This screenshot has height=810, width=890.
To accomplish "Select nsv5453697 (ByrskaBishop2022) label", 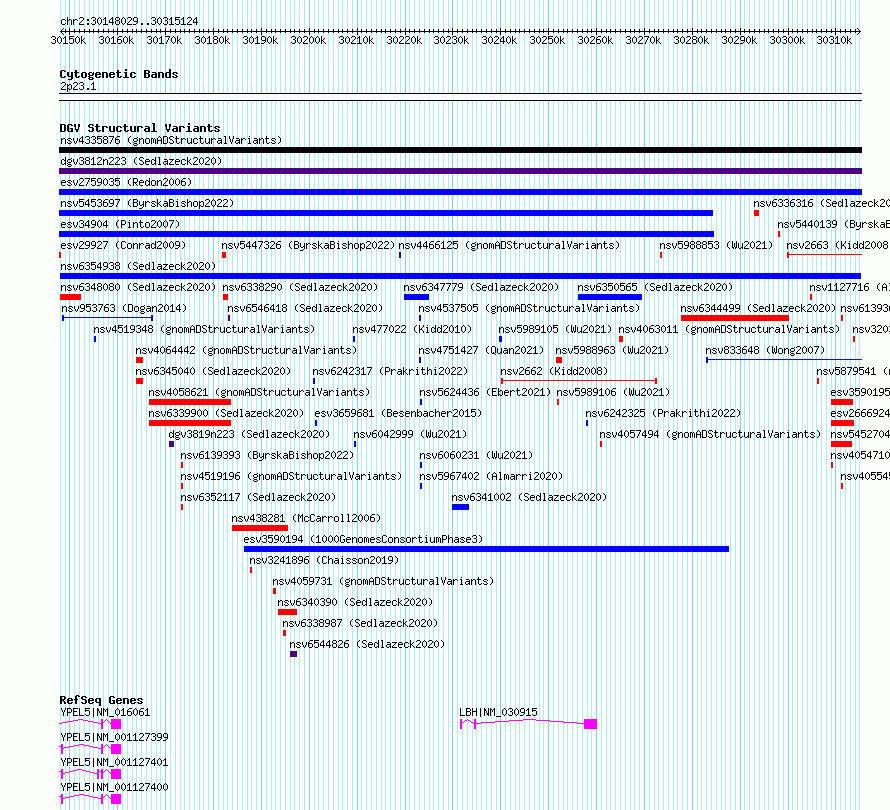I will 147,203.
